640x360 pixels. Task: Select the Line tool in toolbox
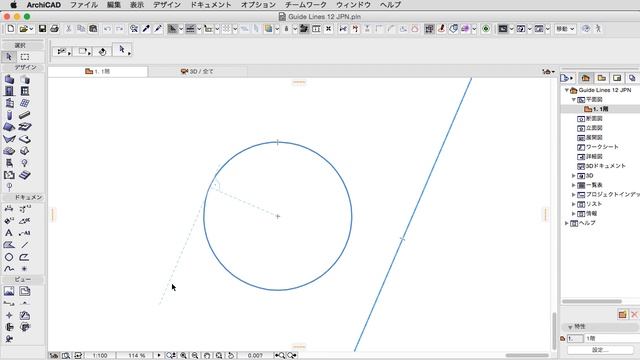point(25,245)
